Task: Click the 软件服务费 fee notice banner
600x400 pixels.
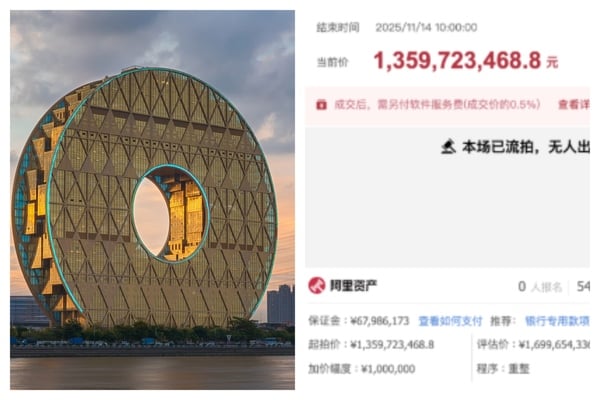Action: 447,105
